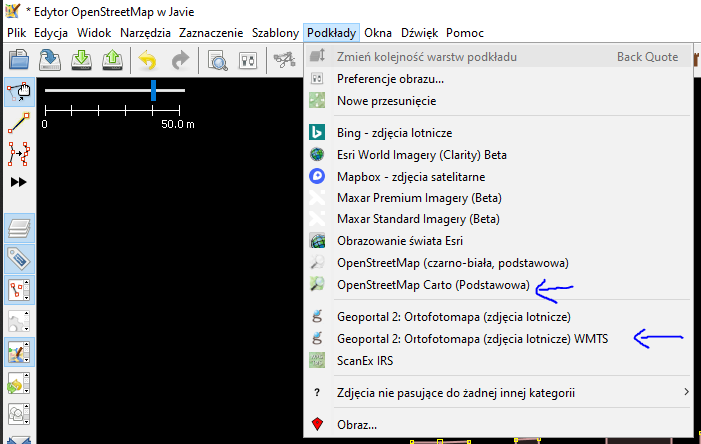Viewport: 701px width, 444px height.
Task: Click the Download data green arrow icon
Action: [81, 59]
